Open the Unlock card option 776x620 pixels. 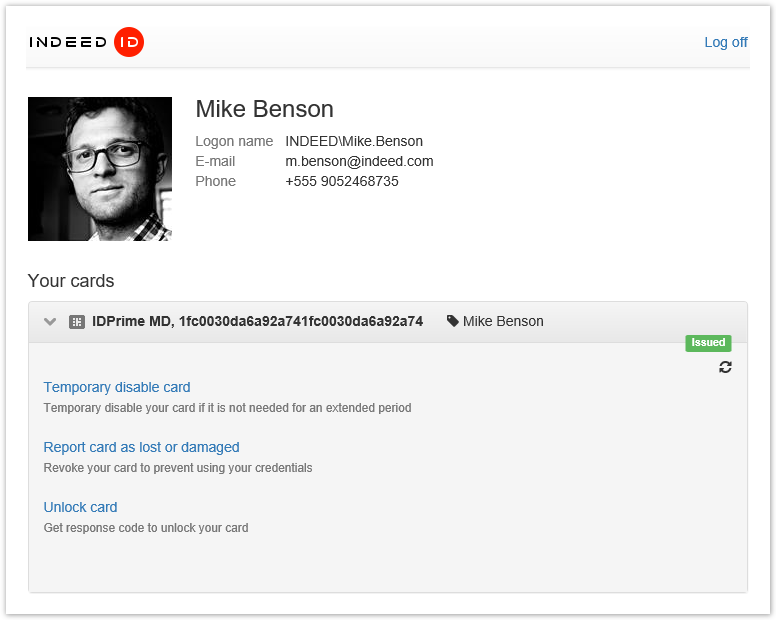80,507
